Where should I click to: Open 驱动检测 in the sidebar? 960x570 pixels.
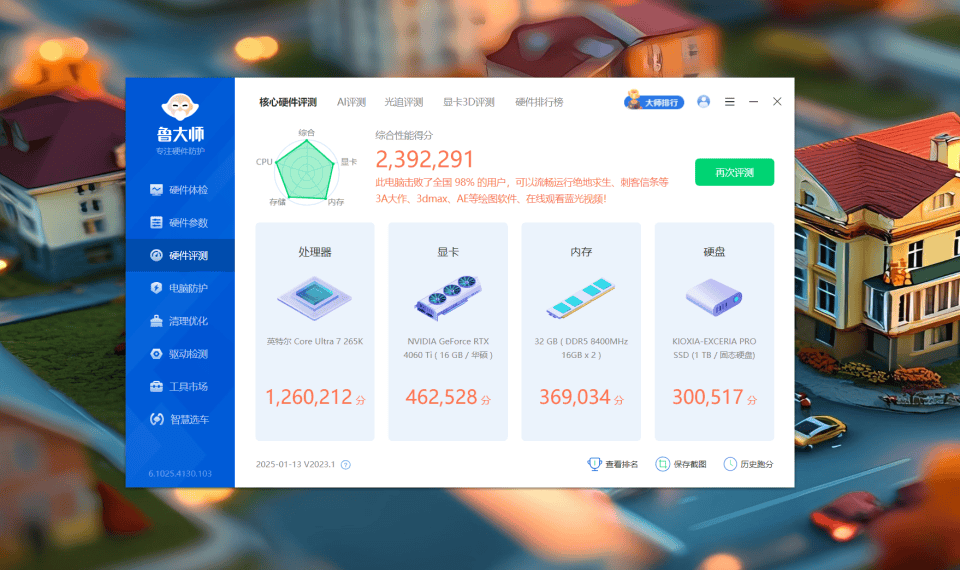click(x=180, y=354)
